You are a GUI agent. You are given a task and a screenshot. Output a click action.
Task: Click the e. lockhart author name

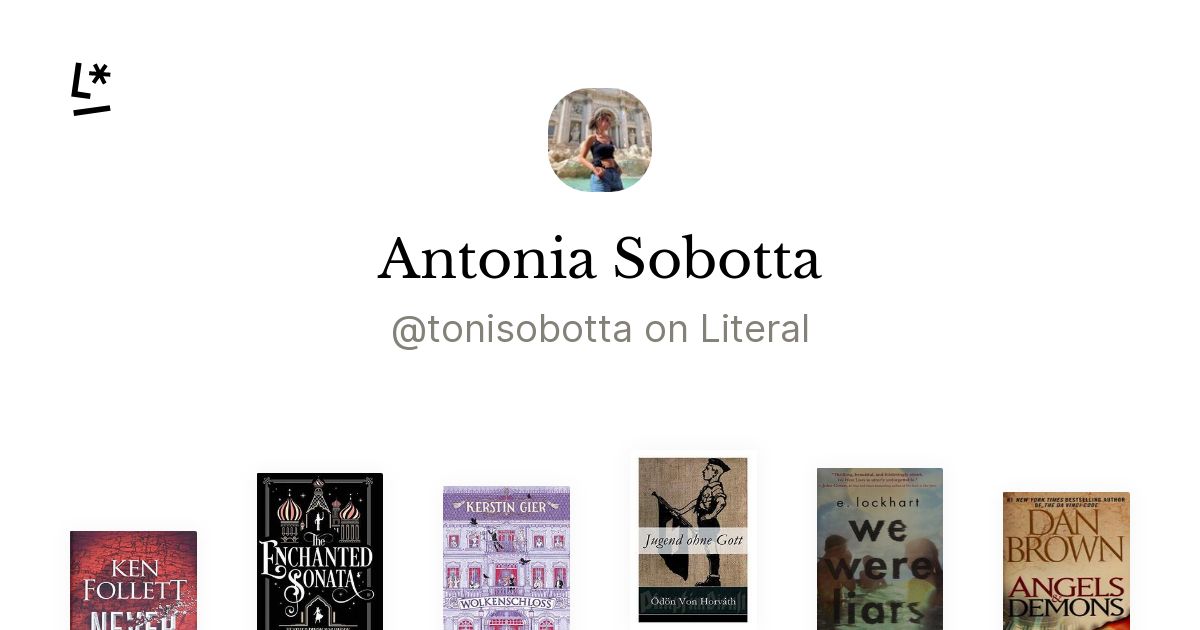point(880,502)
